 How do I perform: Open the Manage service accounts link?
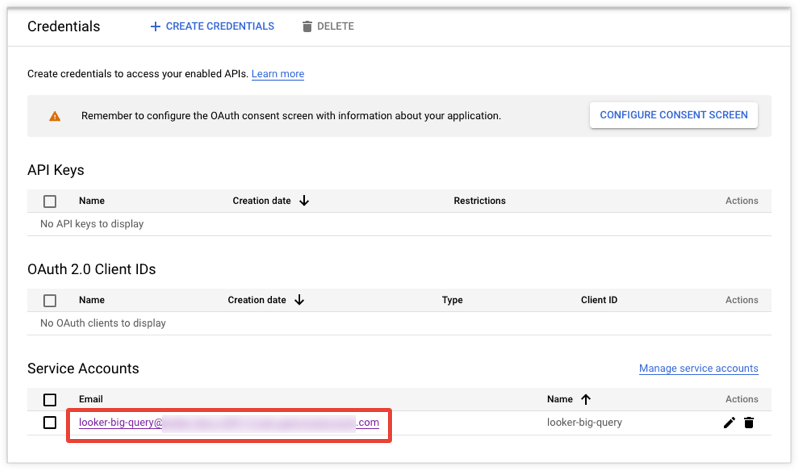[698, 368]
